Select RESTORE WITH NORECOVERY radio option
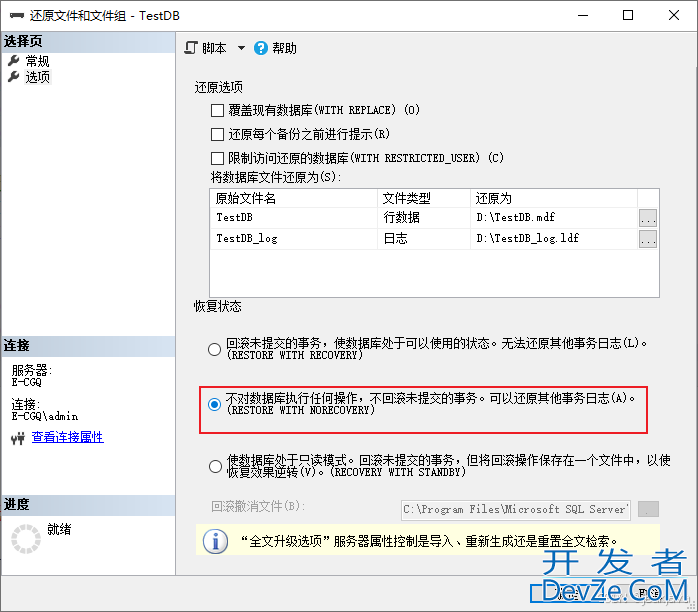The image size is (698, 612). [x=215, y=404]
